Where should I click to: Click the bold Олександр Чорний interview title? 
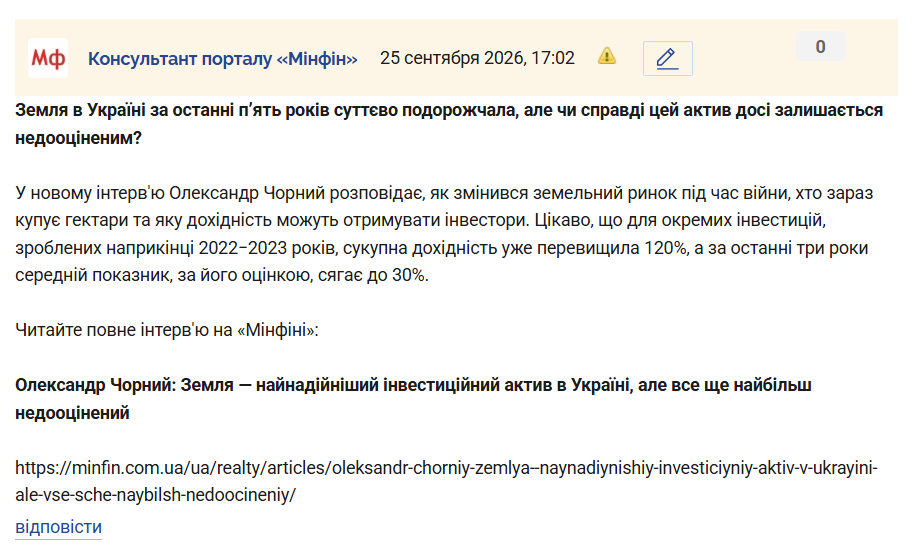(x=413, y=399)
